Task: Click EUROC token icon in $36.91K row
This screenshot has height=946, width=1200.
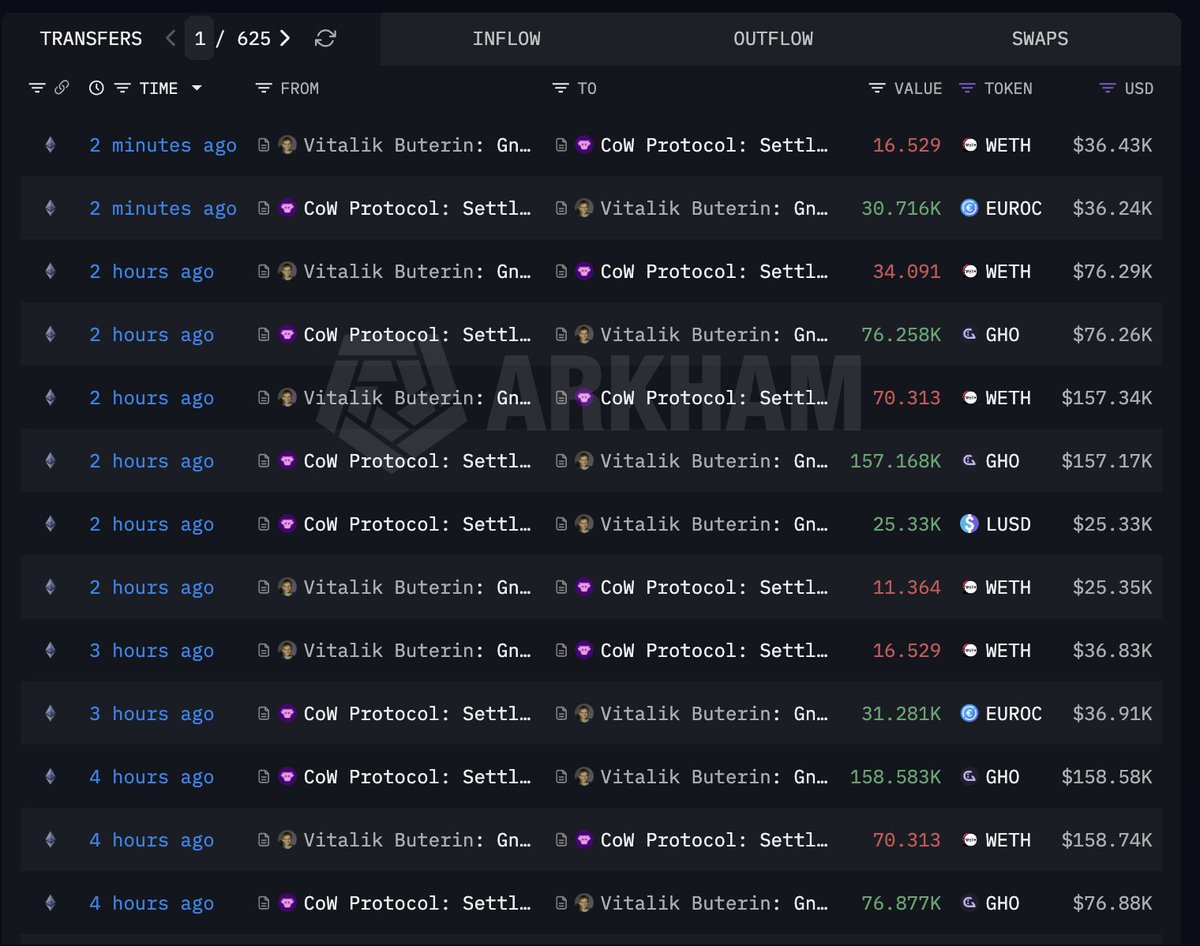Action: click(969, 713)
